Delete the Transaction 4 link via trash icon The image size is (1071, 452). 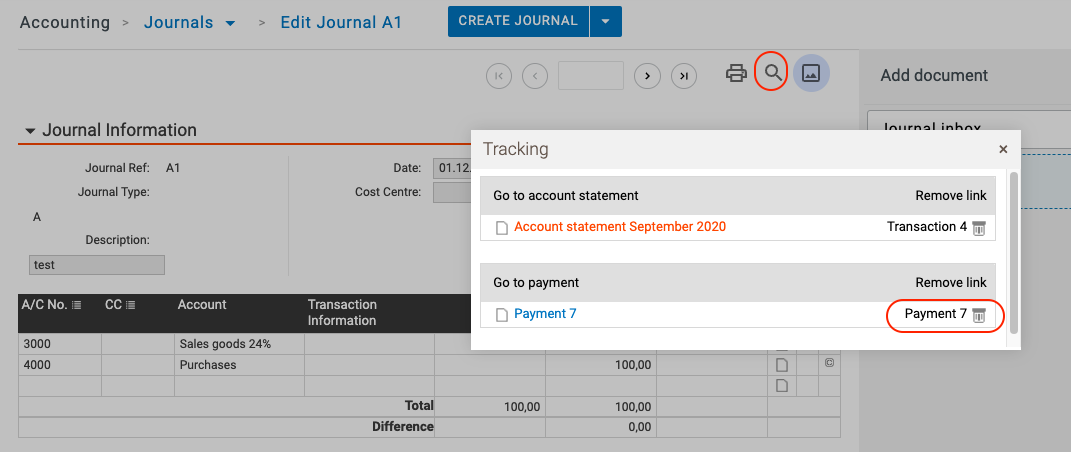(x=979, y=228)
